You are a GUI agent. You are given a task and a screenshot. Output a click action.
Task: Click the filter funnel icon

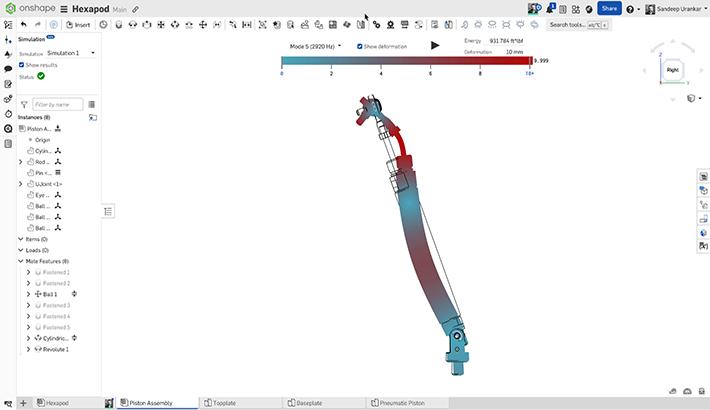[24, 105]
